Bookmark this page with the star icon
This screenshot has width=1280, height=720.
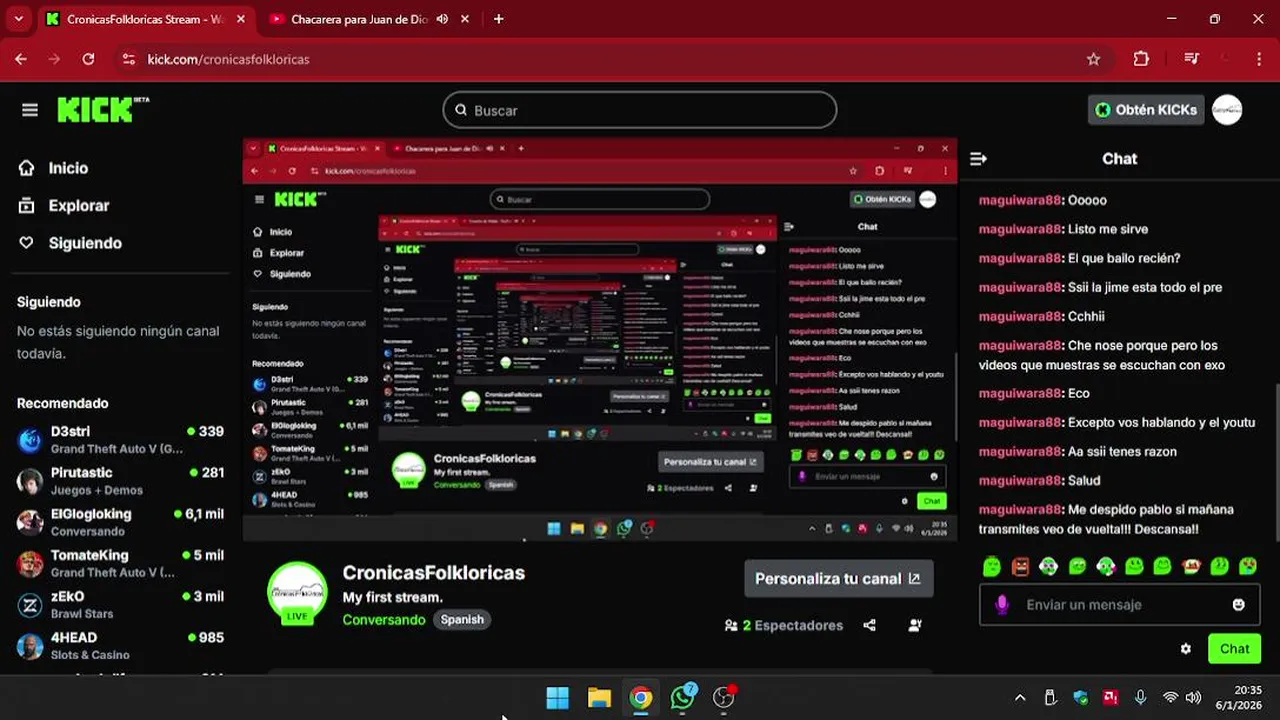[1093, 59]
